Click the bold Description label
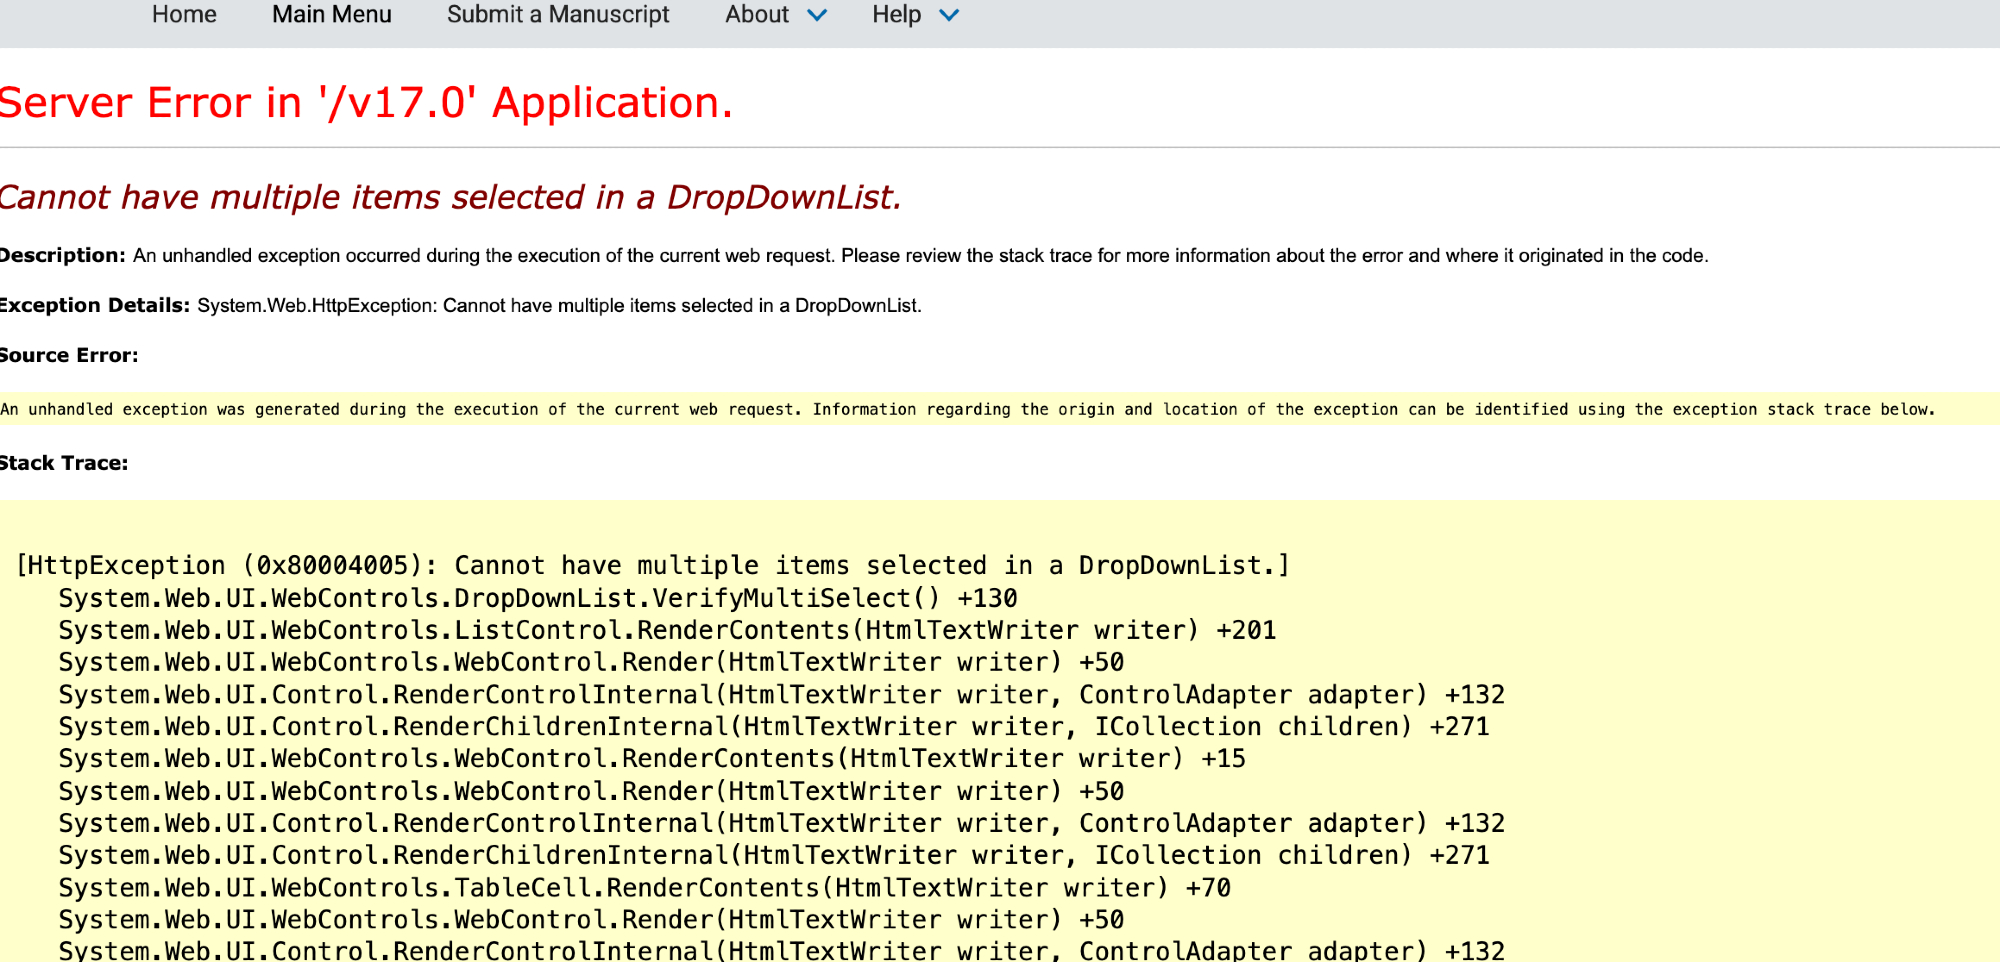This screenshot has height=962, width=2000. pos(62,255)
